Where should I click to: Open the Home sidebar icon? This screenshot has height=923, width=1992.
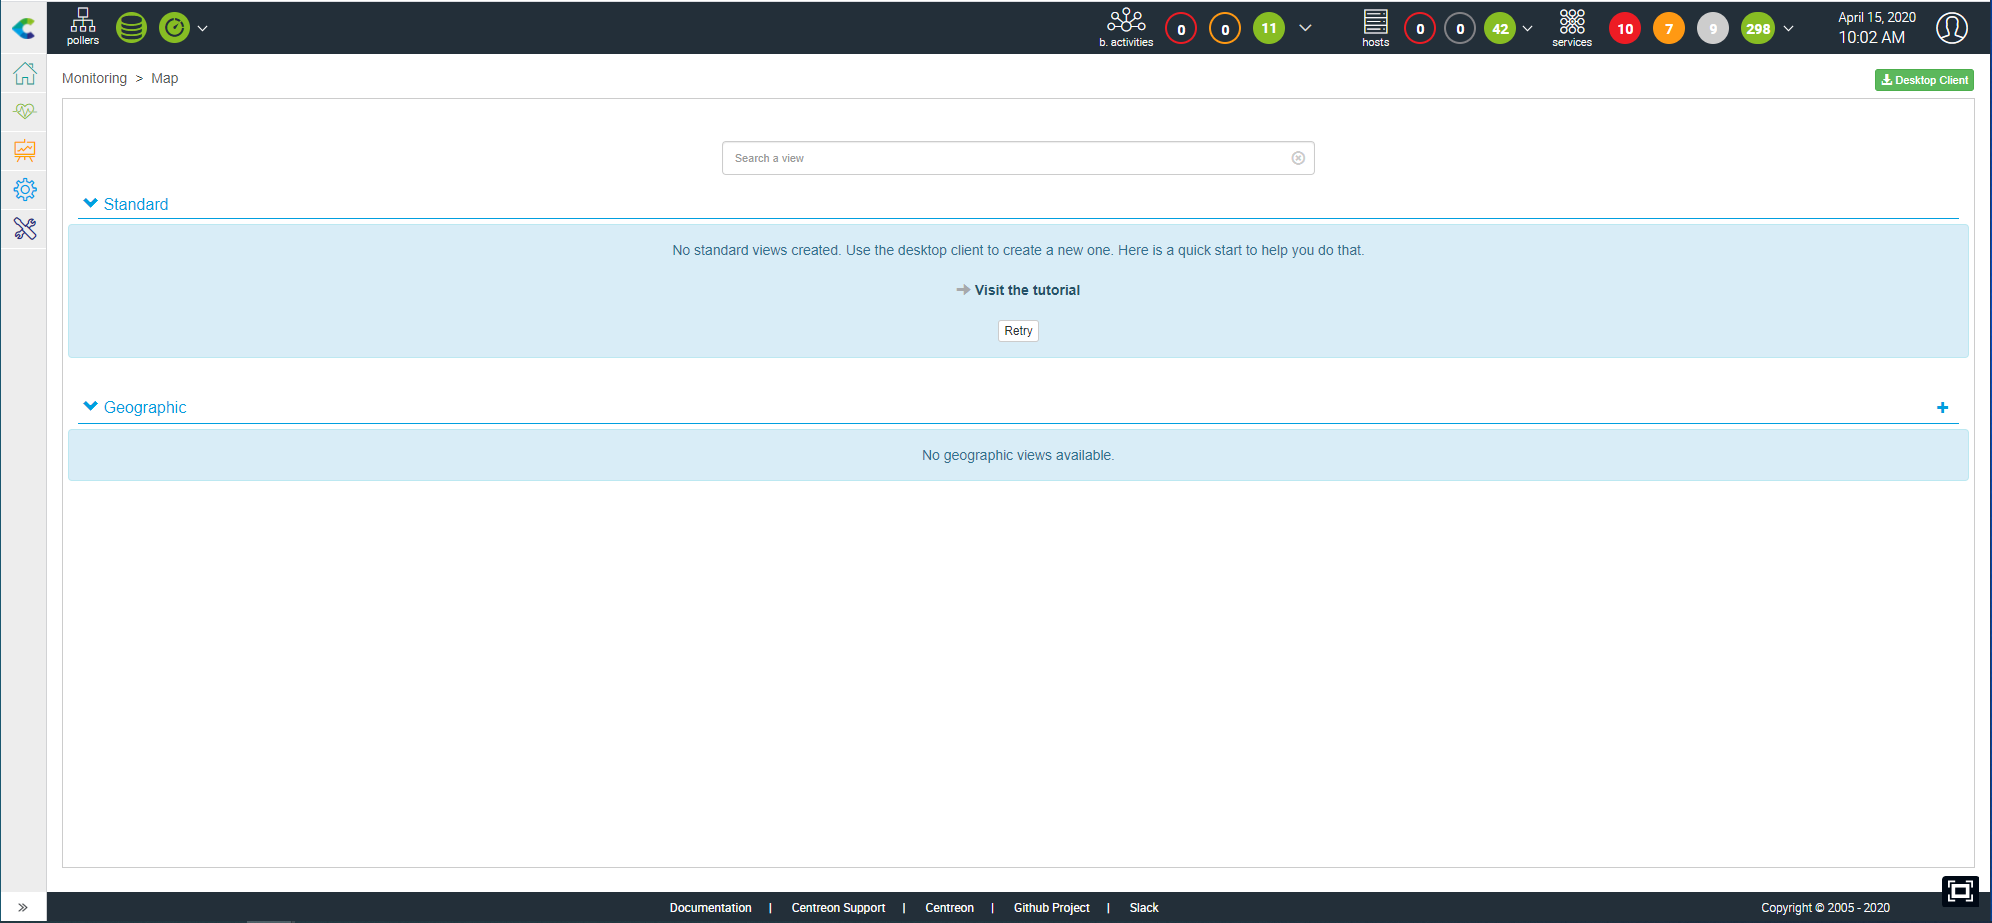click(x=25, y=74)
